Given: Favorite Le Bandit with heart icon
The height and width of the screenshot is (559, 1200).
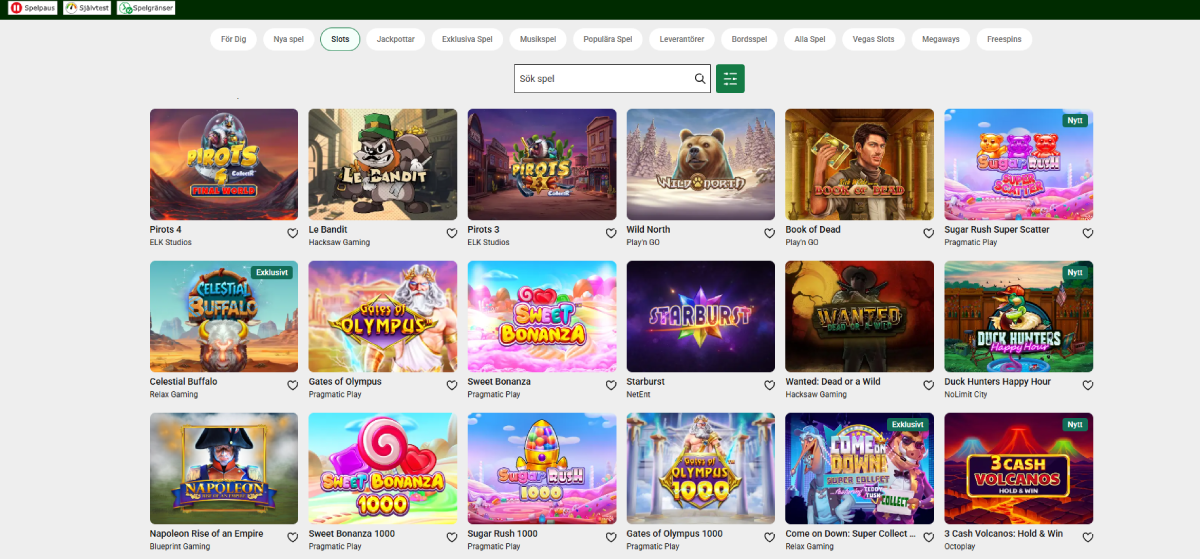Looking at the screenshot, I should 451,233.
